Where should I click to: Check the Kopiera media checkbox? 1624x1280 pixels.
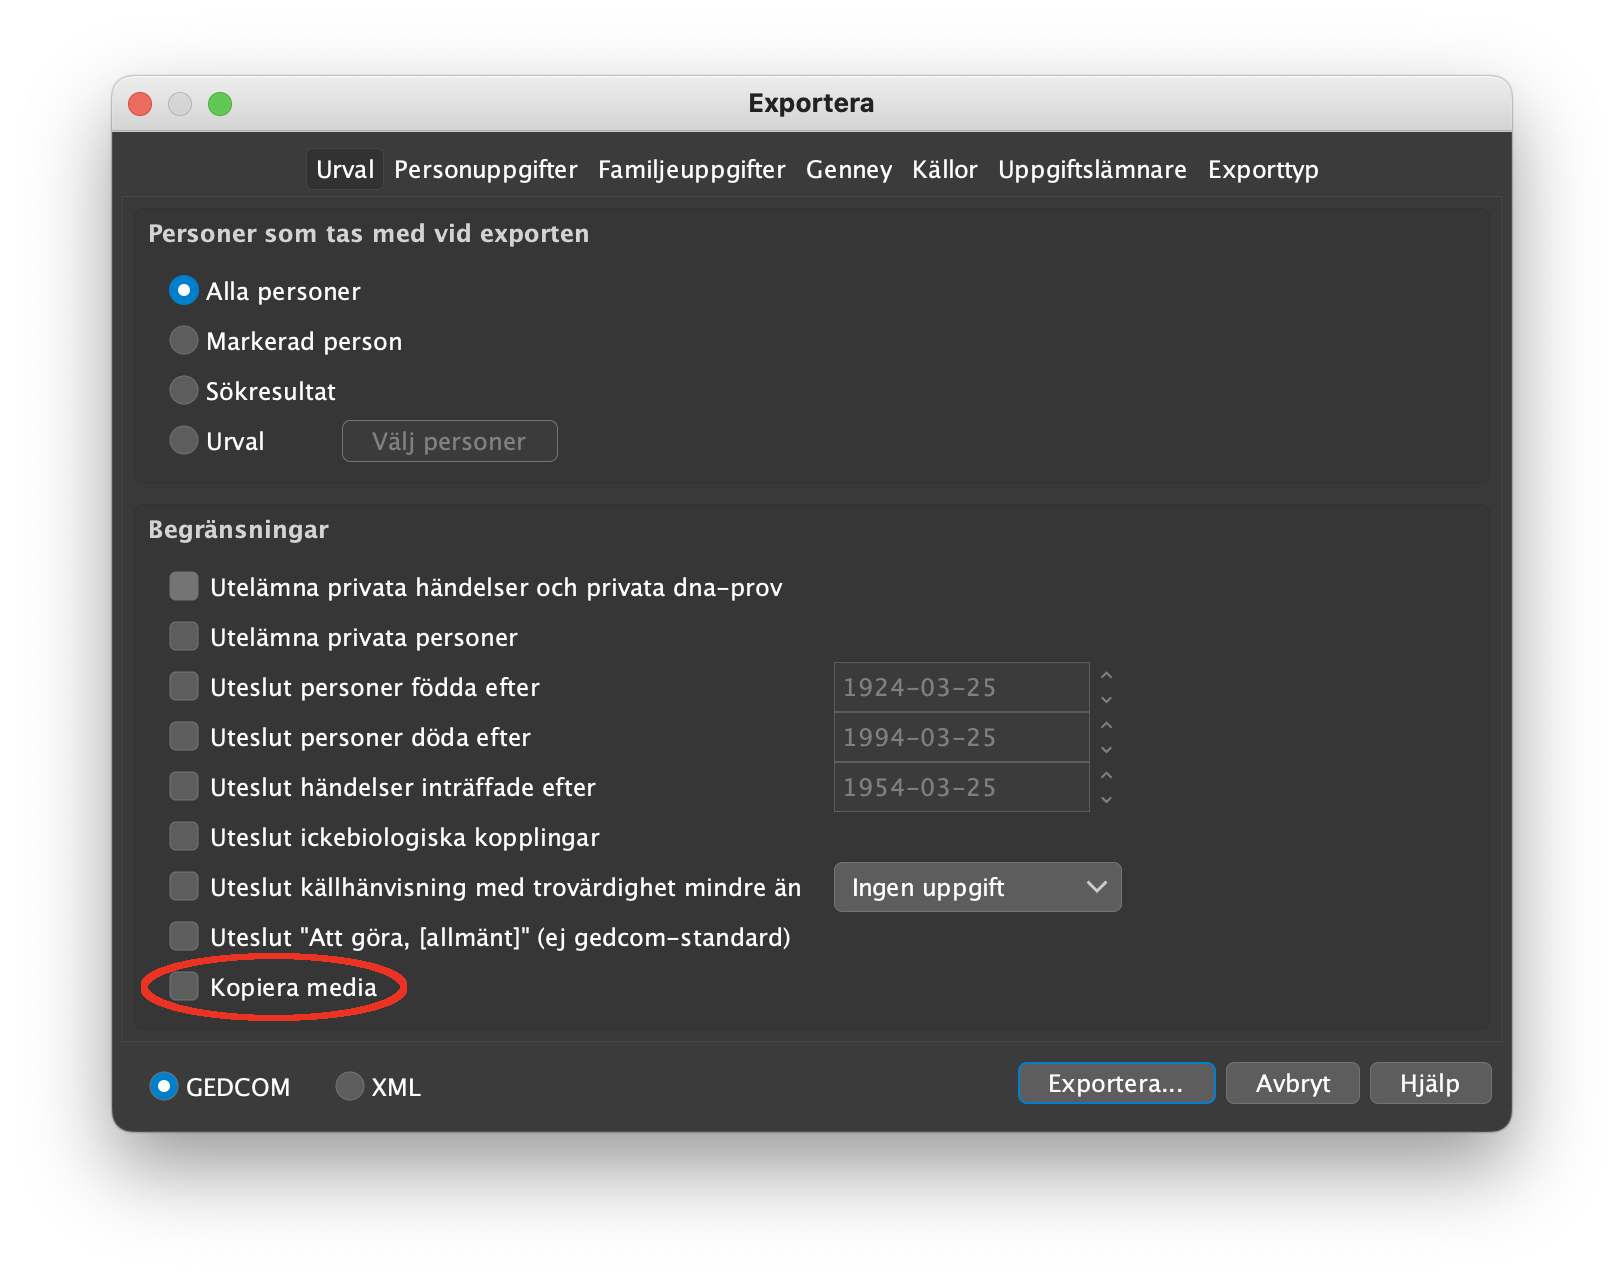pyautogui.click(x=184, y=987)
